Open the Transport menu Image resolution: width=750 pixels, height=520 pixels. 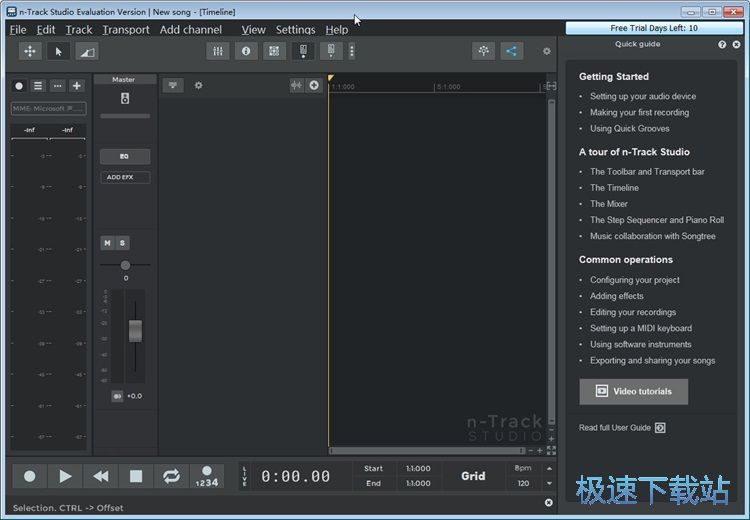(126, 30)
